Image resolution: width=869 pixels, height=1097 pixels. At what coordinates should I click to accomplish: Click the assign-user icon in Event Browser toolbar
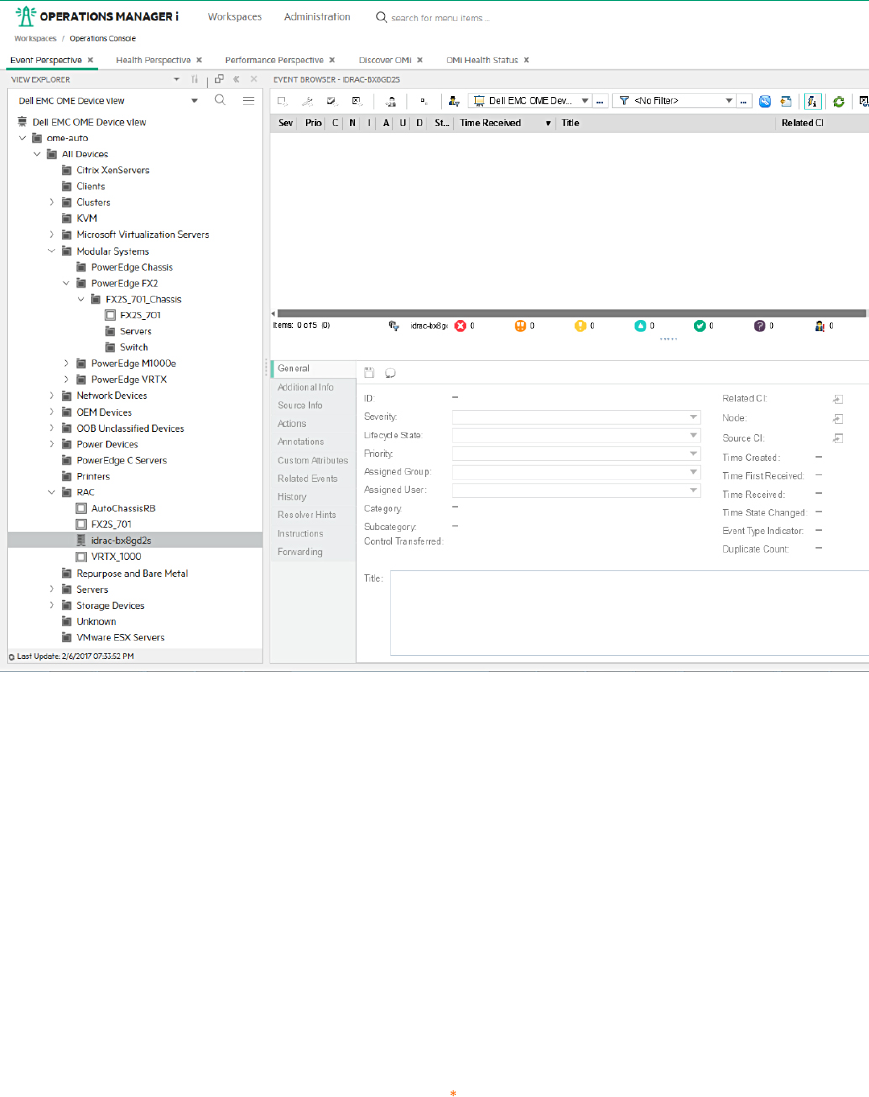(391, 101)
